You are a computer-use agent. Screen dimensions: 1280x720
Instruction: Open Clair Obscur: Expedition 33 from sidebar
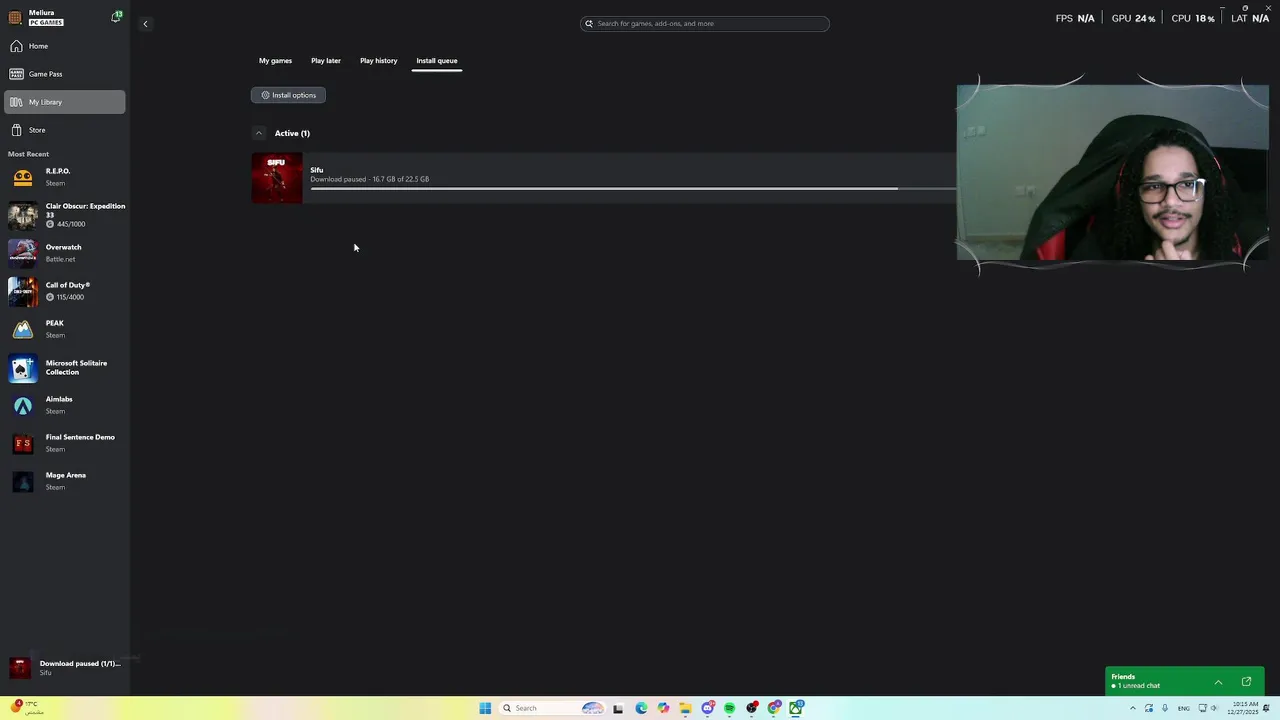(65, 214)
